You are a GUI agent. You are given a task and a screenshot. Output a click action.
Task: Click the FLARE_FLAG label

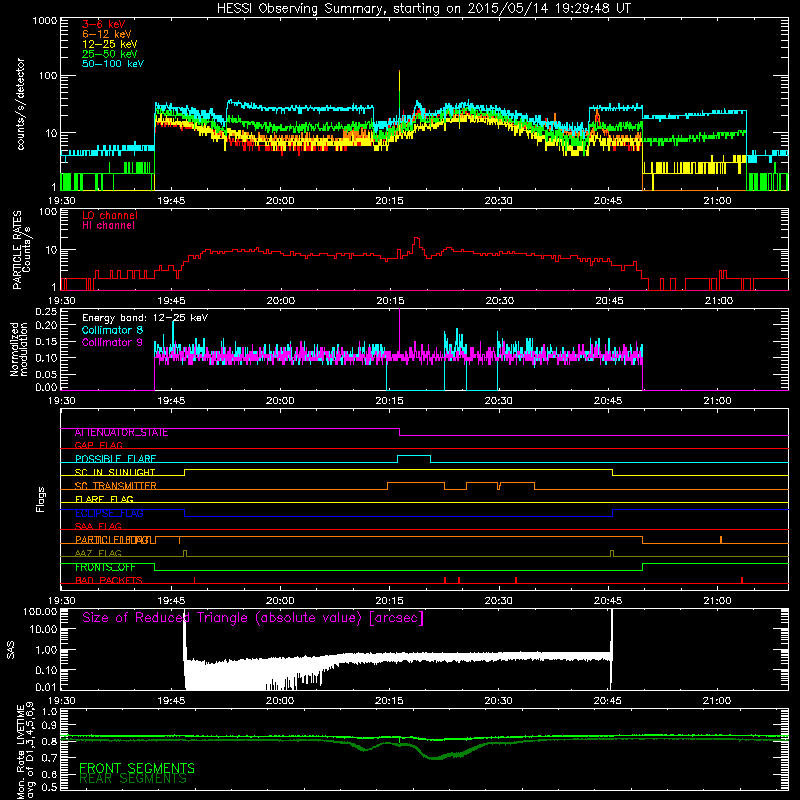pos(104,499)
